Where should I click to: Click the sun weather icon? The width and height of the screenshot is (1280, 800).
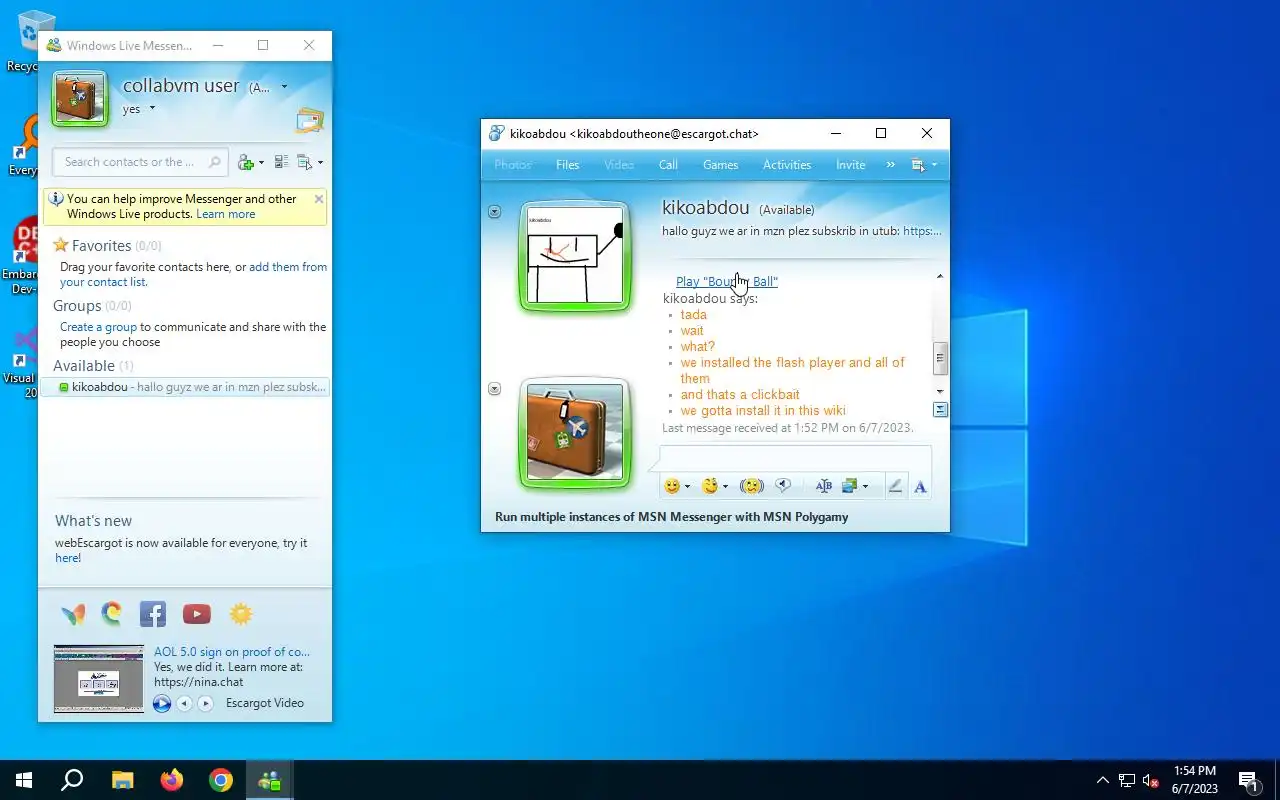241,614
